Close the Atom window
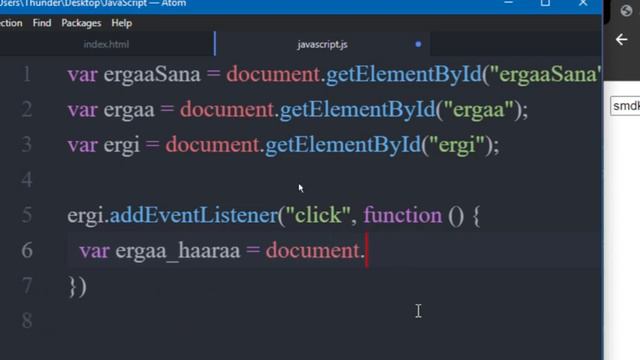Screen dimensions: 640x360 (x=583, y=3)
